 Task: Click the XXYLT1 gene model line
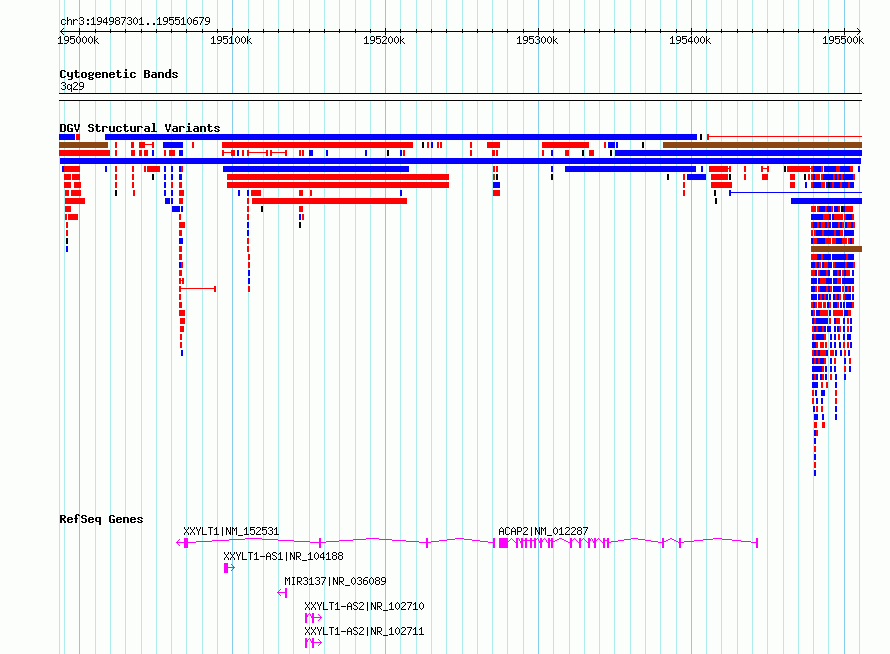[335, 542]
